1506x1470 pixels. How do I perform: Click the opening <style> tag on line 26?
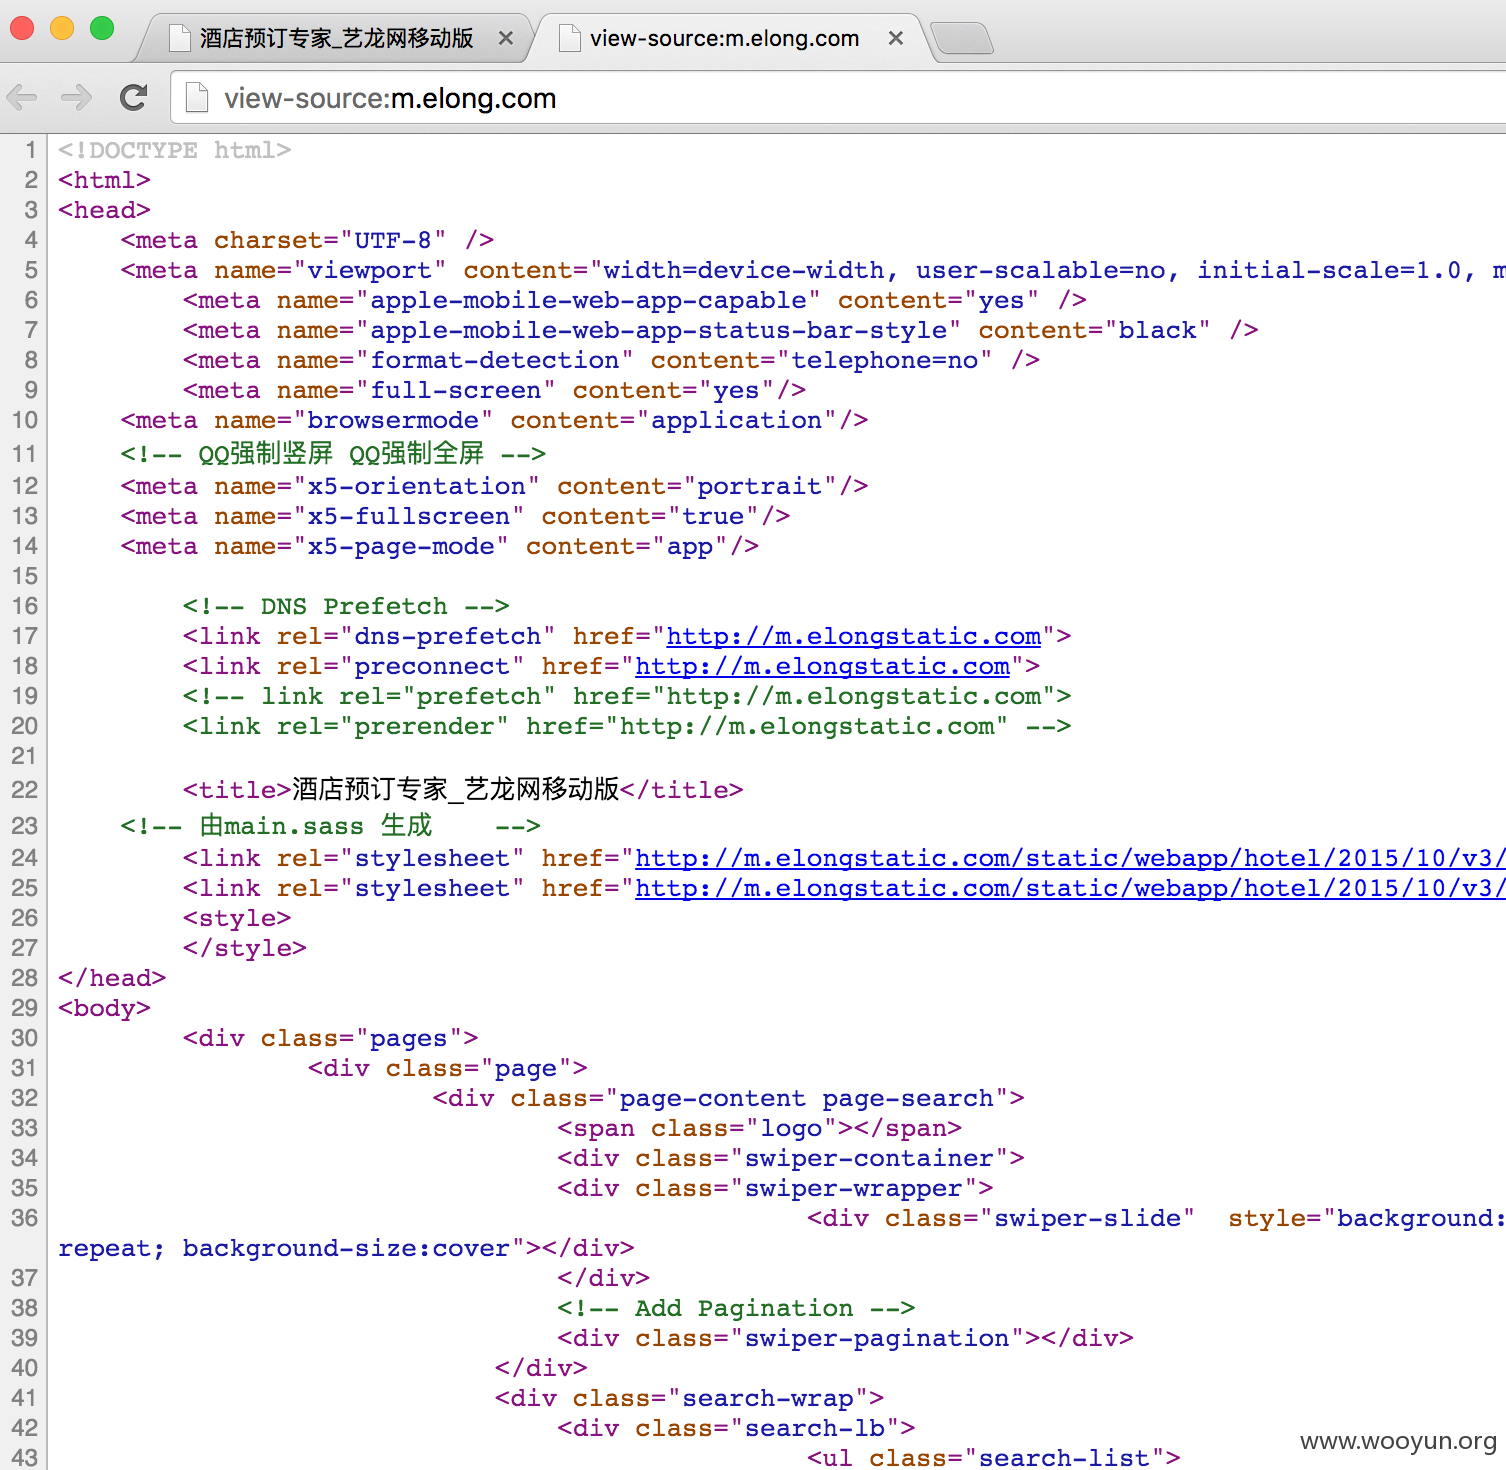tap(237, 918)
